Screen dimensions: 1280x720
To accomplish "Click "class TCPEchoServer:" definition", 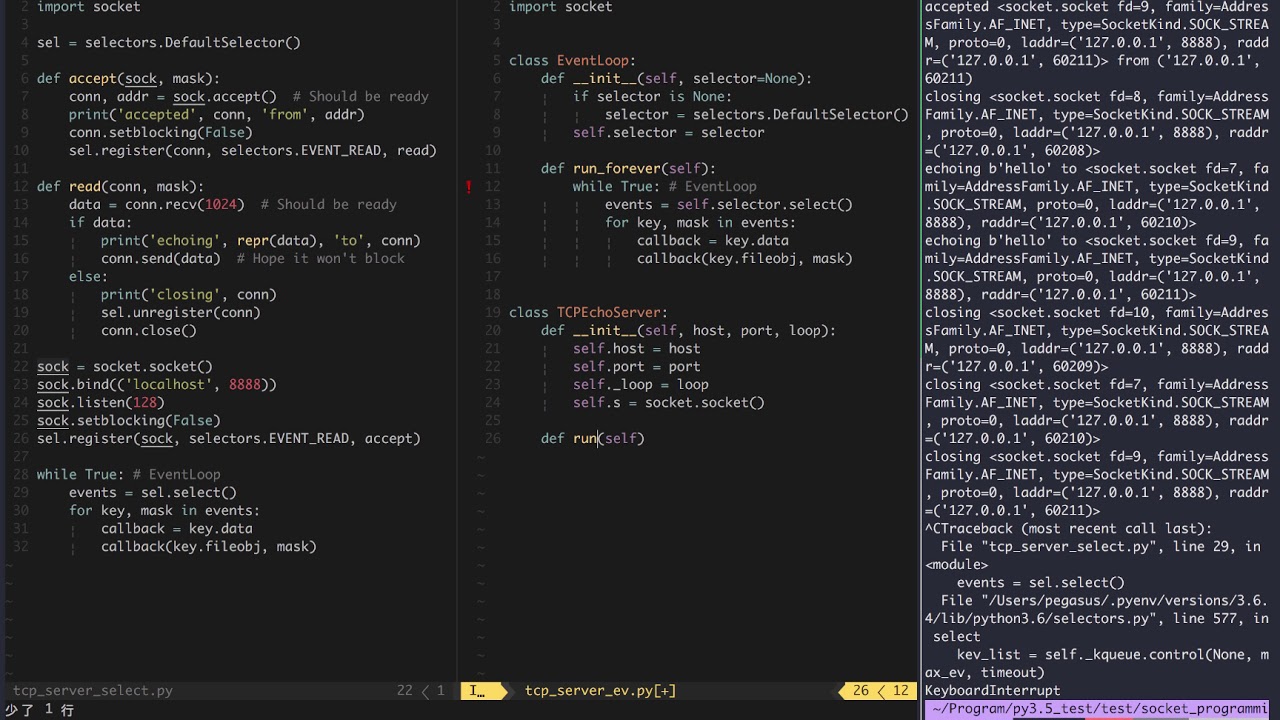I will 589,313.
